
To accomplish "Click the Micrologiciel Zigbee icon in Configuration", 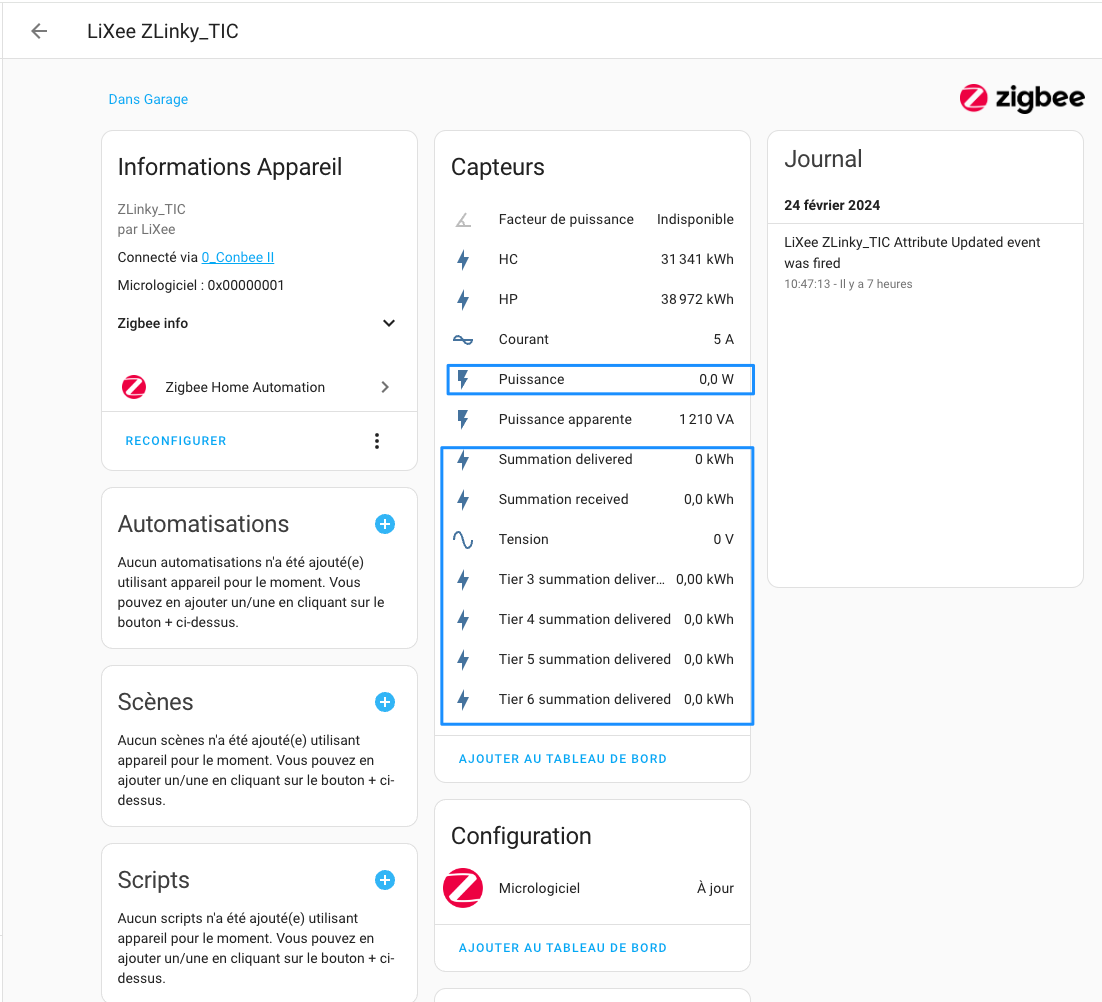I will [x=463, y=888].
